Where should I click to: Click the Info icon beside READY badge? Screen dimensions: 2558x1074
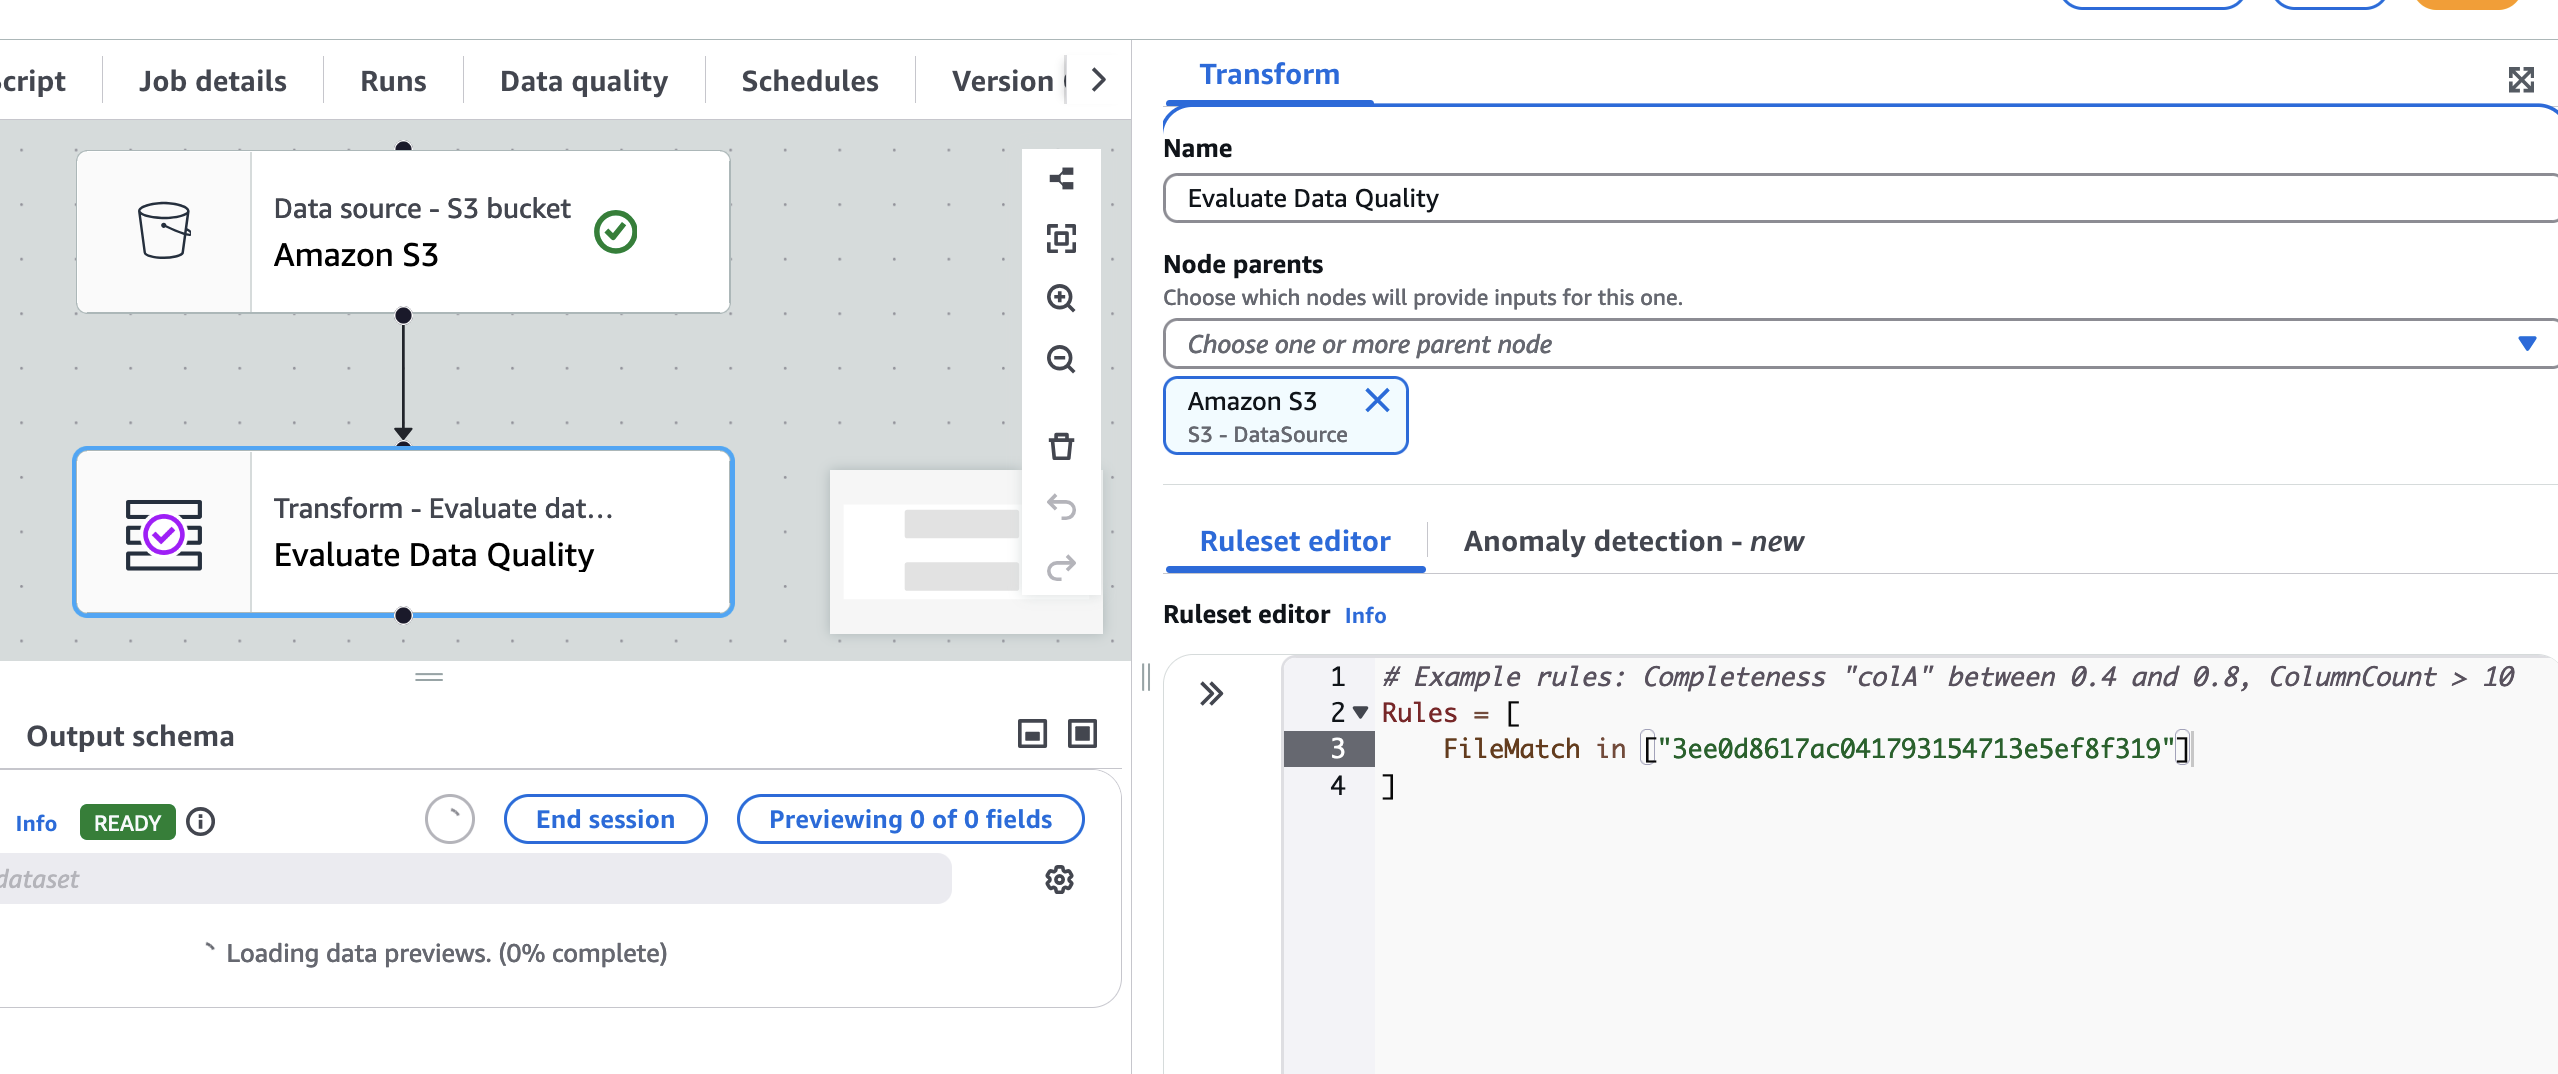[x=201, y=821]
